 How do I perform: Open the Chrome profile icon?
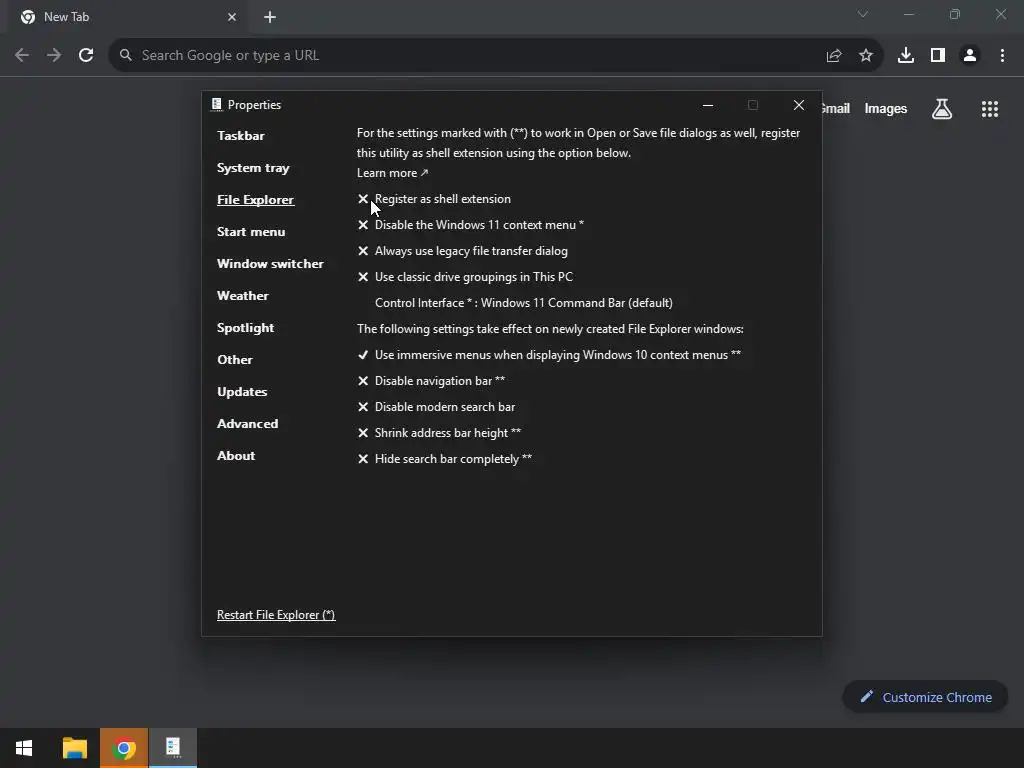969,55
